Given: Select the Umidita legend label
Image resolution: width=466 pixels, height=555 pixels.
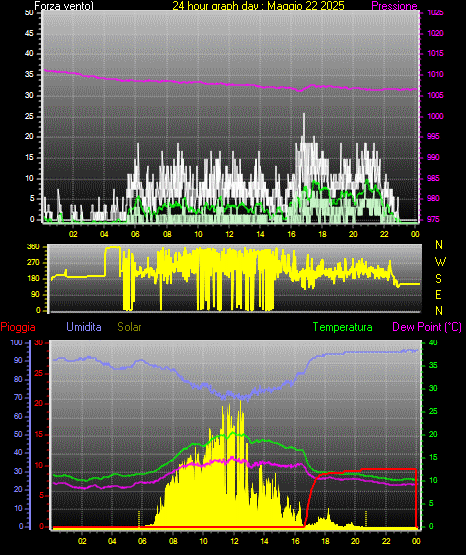Looking at the screenshot, I should coord(84,327).
